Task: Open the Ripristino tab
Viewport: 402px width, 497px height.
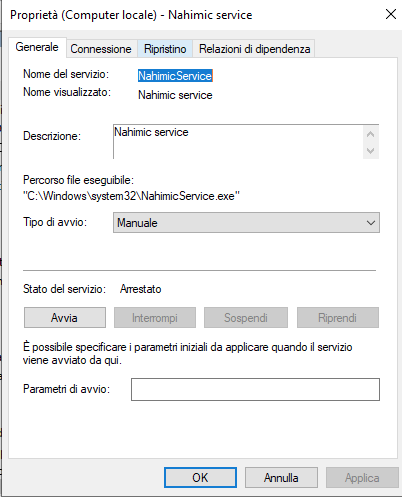Action: pyautogui.click(x=165, y=49)
